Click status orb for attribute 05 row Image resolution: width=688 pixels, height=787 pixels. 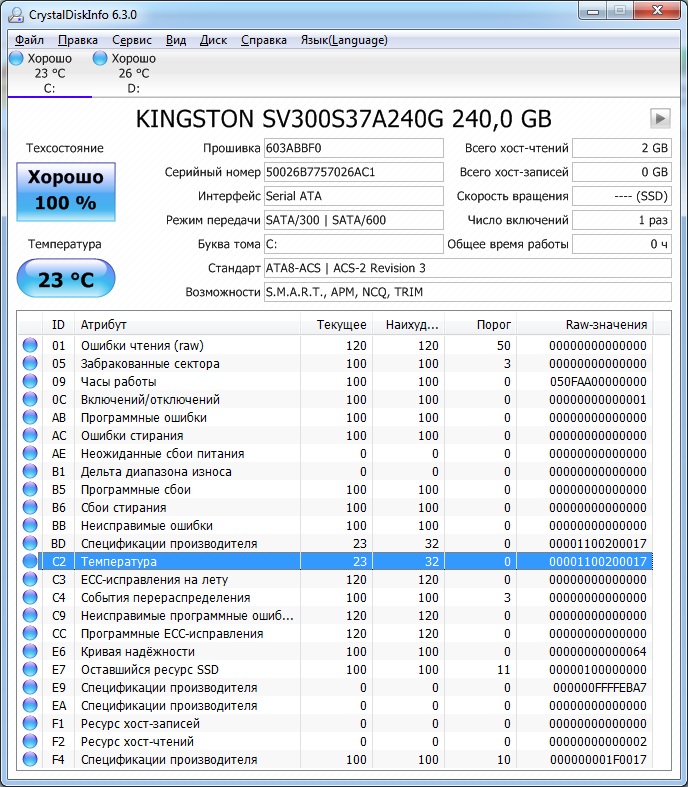point(30,363)
